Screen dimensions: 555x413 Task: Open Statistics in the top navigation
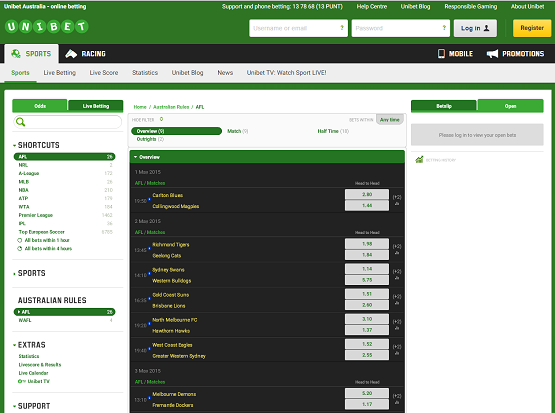145,73
